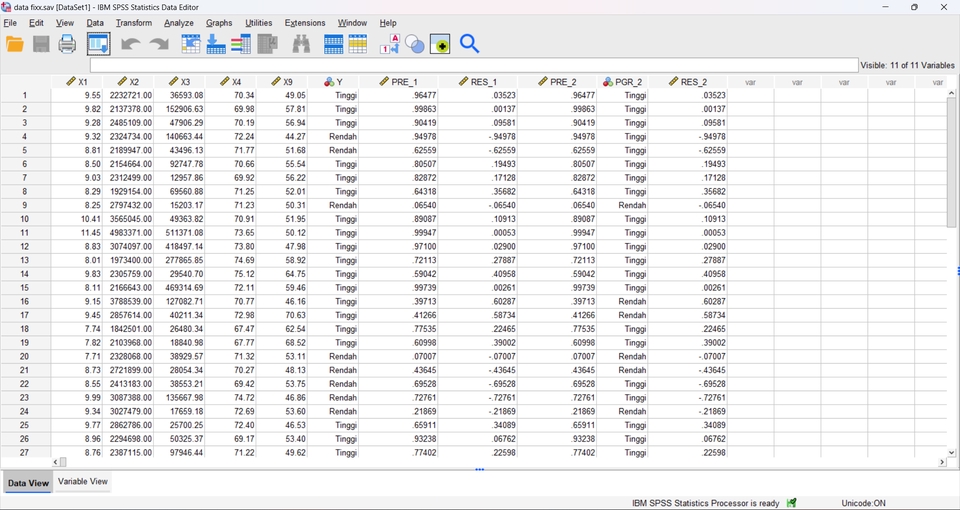Open the Graphs menu
The width and height of the screenshot is (960, 510).
(x=219, y=23)
